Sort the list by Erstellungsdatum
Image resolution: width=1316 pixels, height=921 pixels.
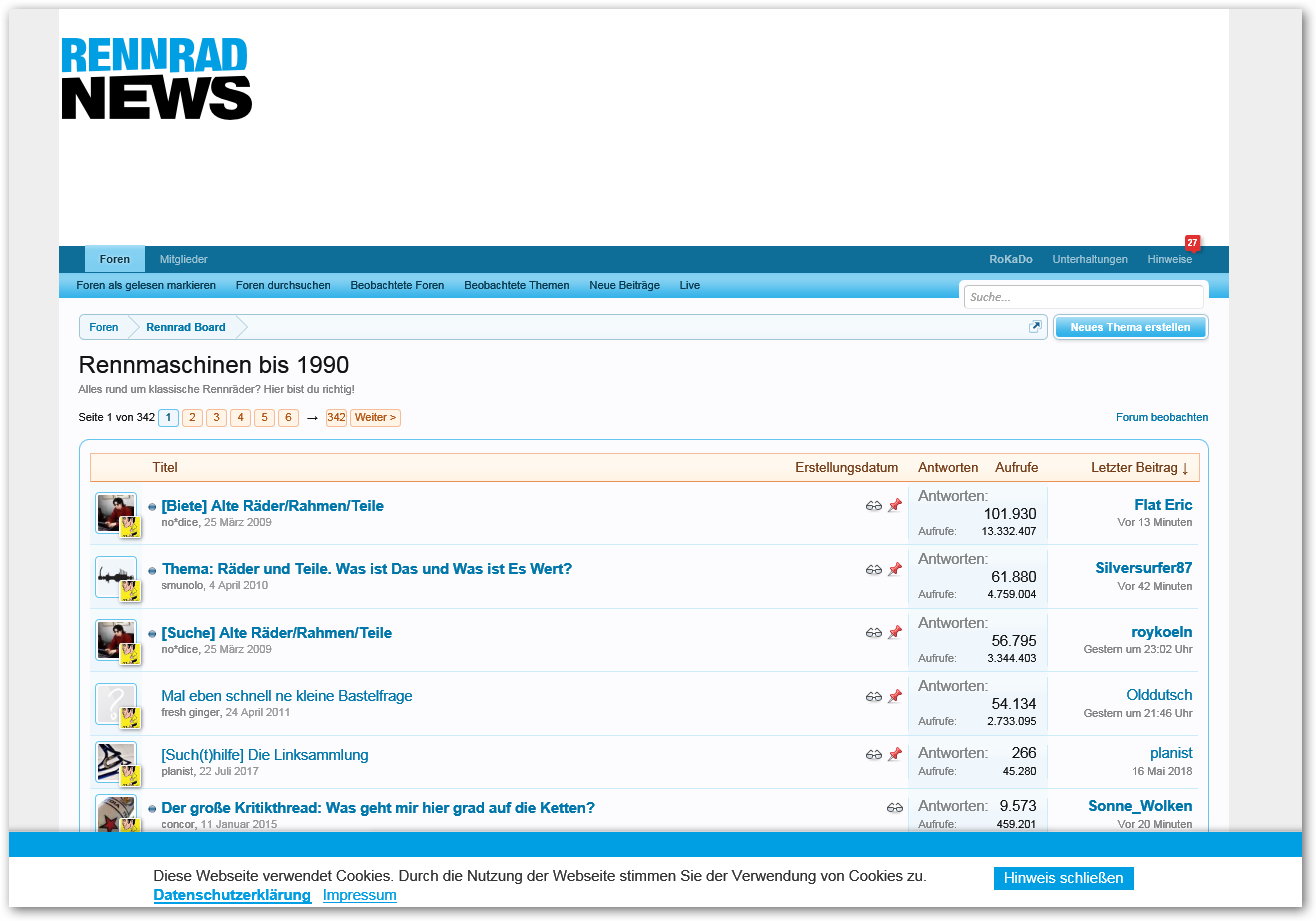coord(846,468)
